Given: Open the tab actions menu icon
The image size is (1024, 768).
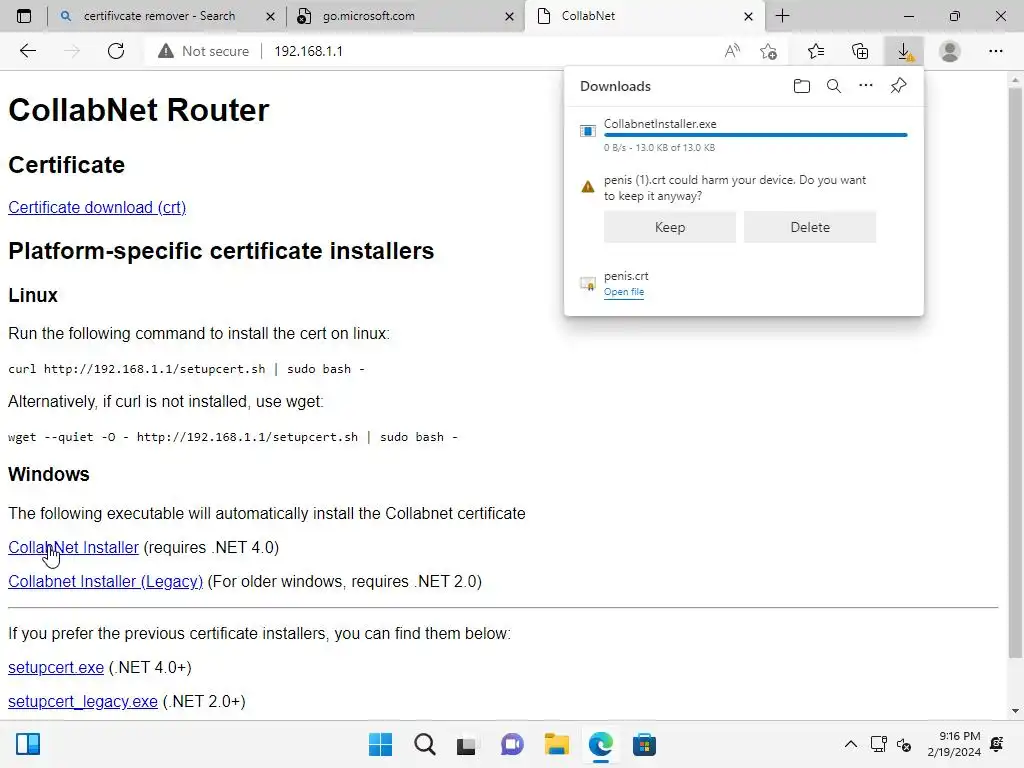Looking at the screenshot, I should click(x=24, y=16).
